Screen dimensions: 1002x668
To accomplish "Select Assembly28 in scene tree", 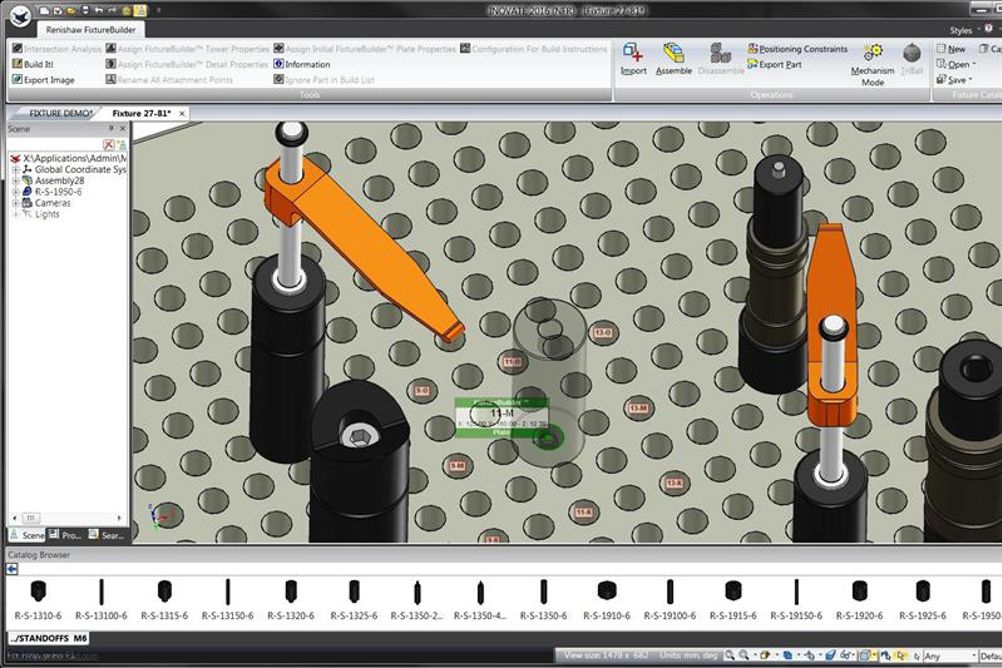I will pos(59,181).
